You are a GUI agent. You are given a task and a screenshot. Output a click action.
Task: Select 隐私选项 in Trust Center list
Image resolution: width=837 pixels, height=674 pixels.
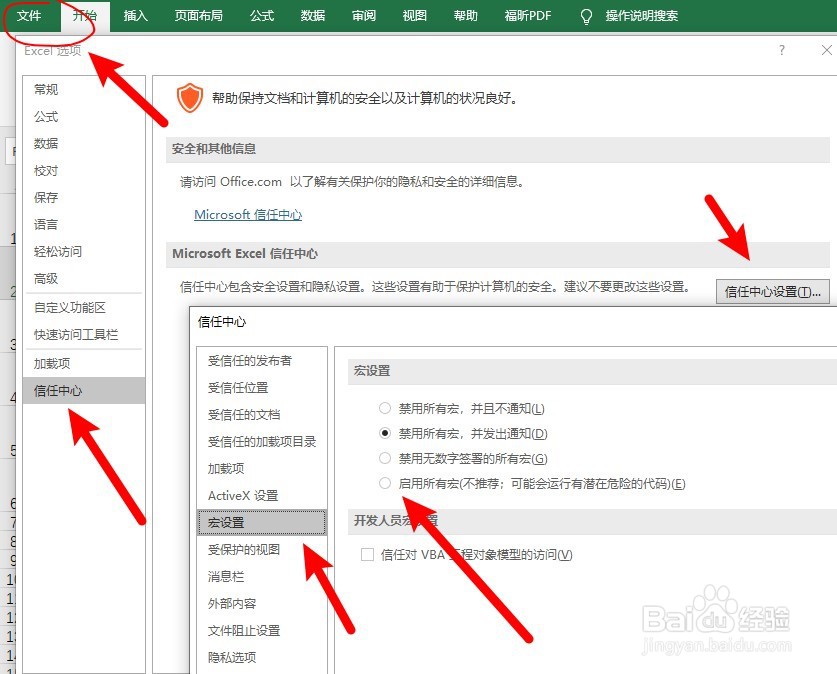tap(262, 657)
